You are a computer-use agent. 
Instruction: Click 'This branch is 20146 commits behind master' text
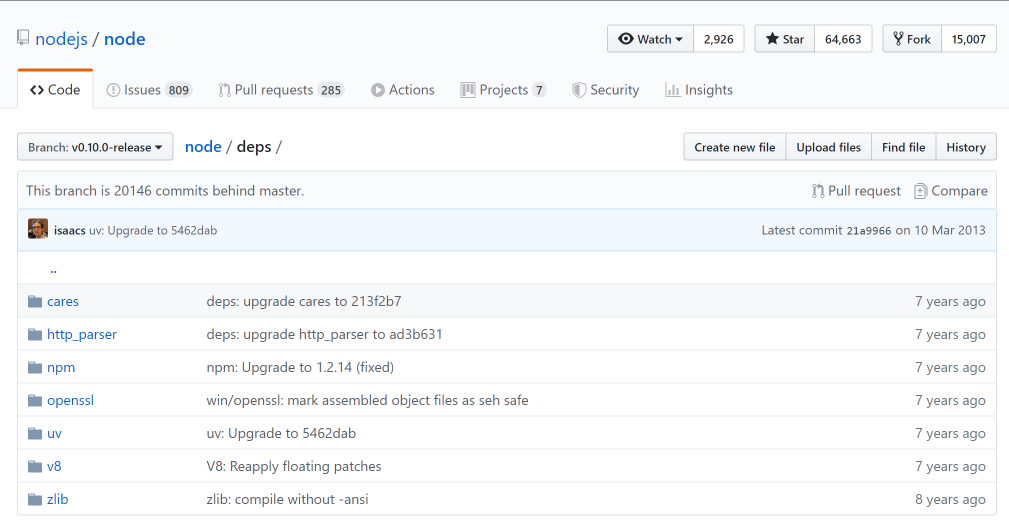click(x=165, y=190)
